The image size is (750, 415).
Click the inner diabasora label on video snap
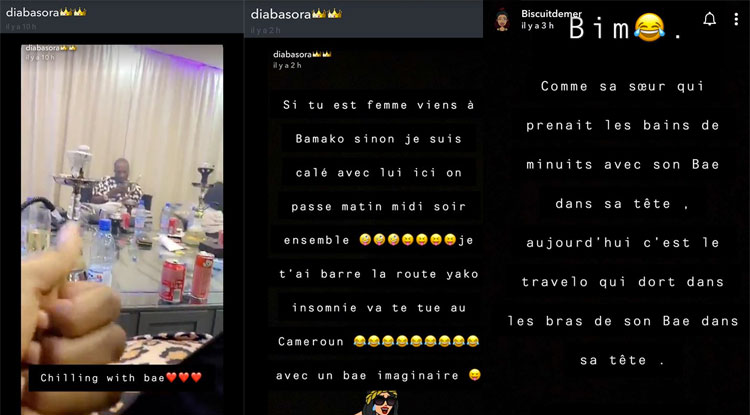(51, 48)
